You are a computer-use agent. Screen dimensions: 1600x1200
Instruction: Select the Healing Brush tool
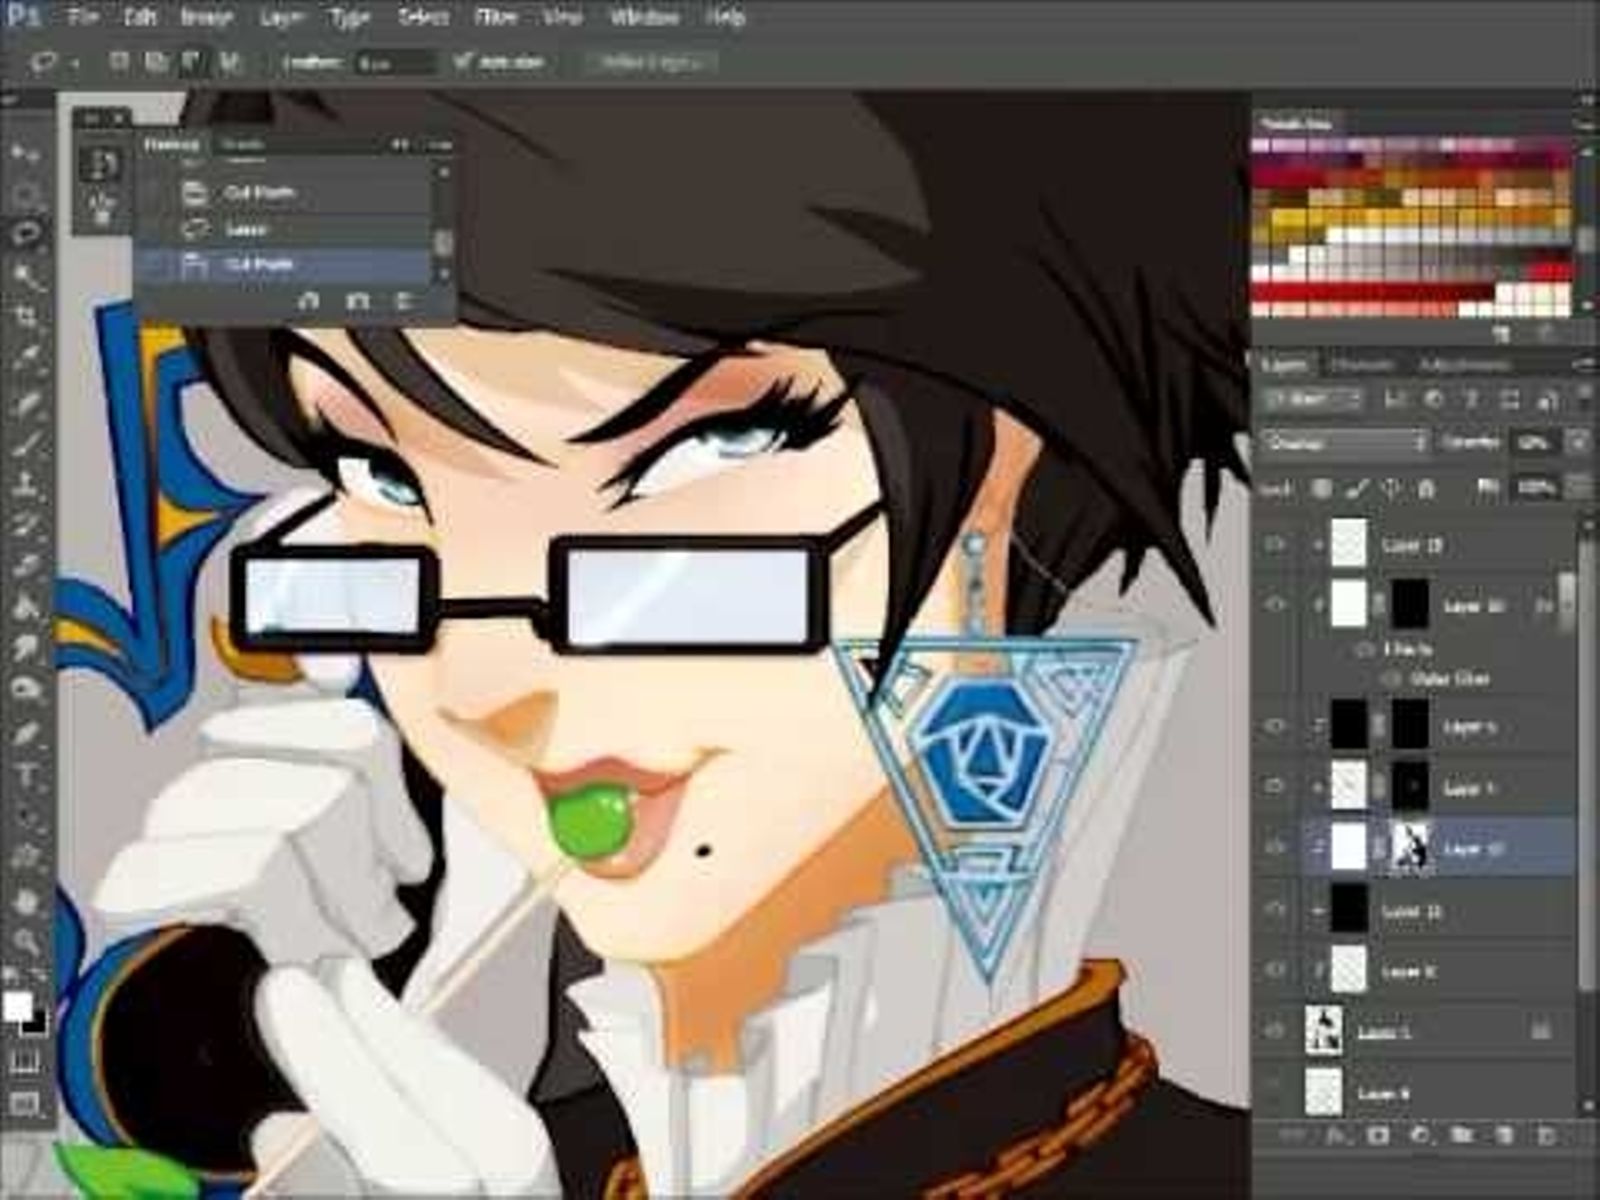(x=26, y=402)
